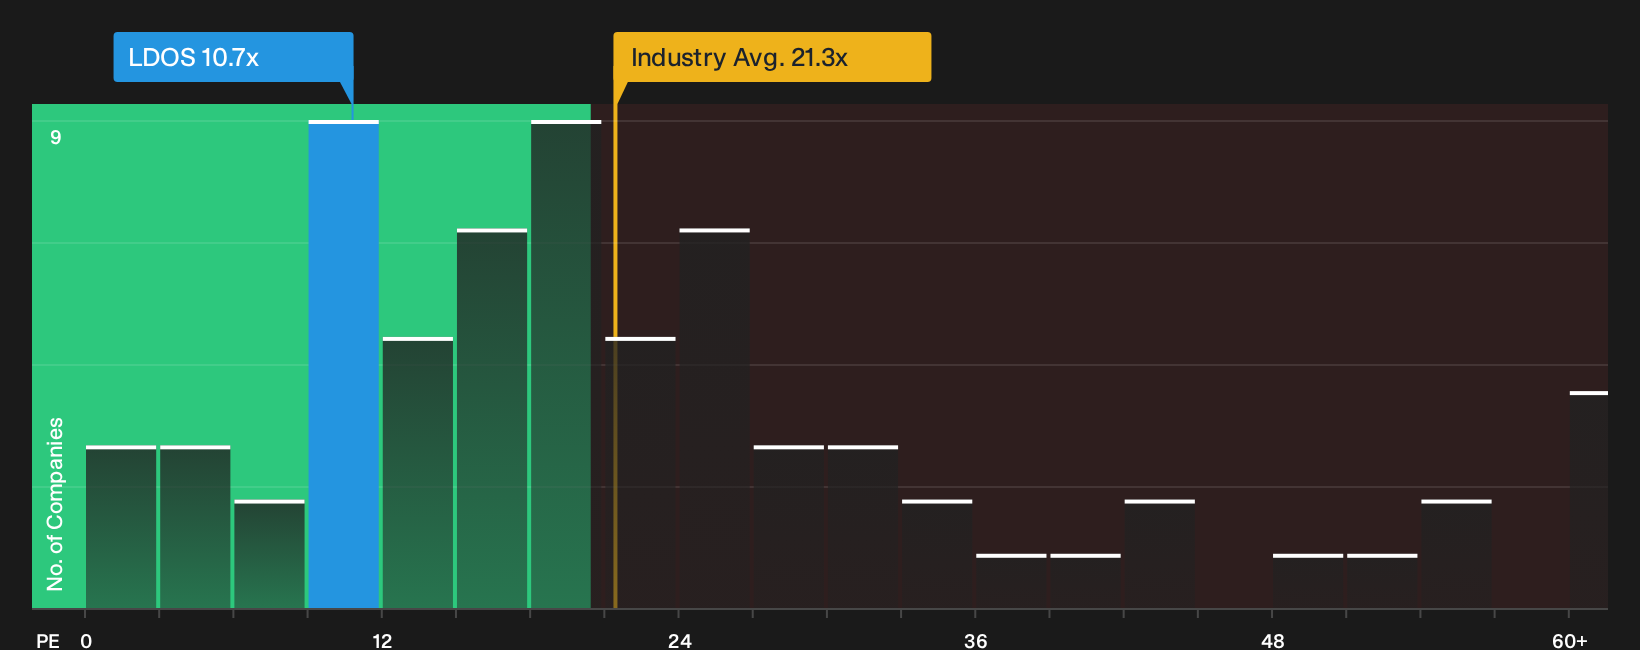Click the 60+ bar at the far right

[1589, 500]
